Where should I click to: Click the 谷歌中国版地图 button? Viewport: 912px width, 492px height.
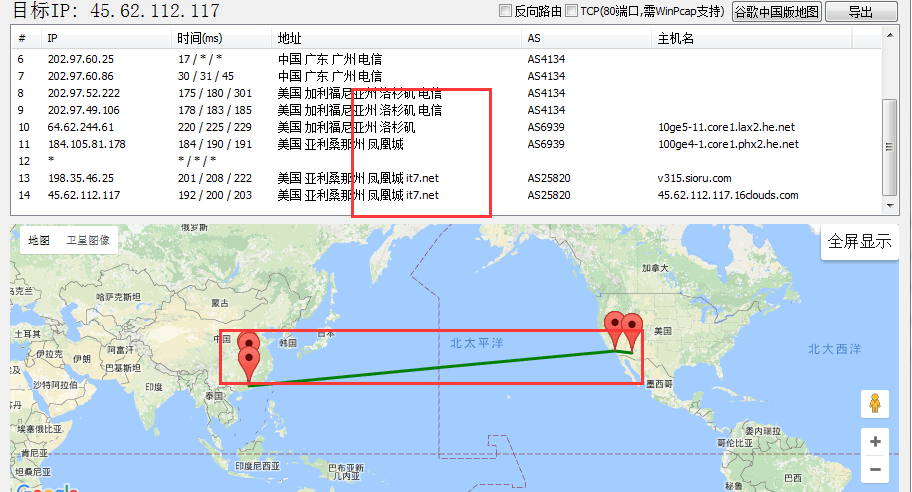(x=777, y=12)
